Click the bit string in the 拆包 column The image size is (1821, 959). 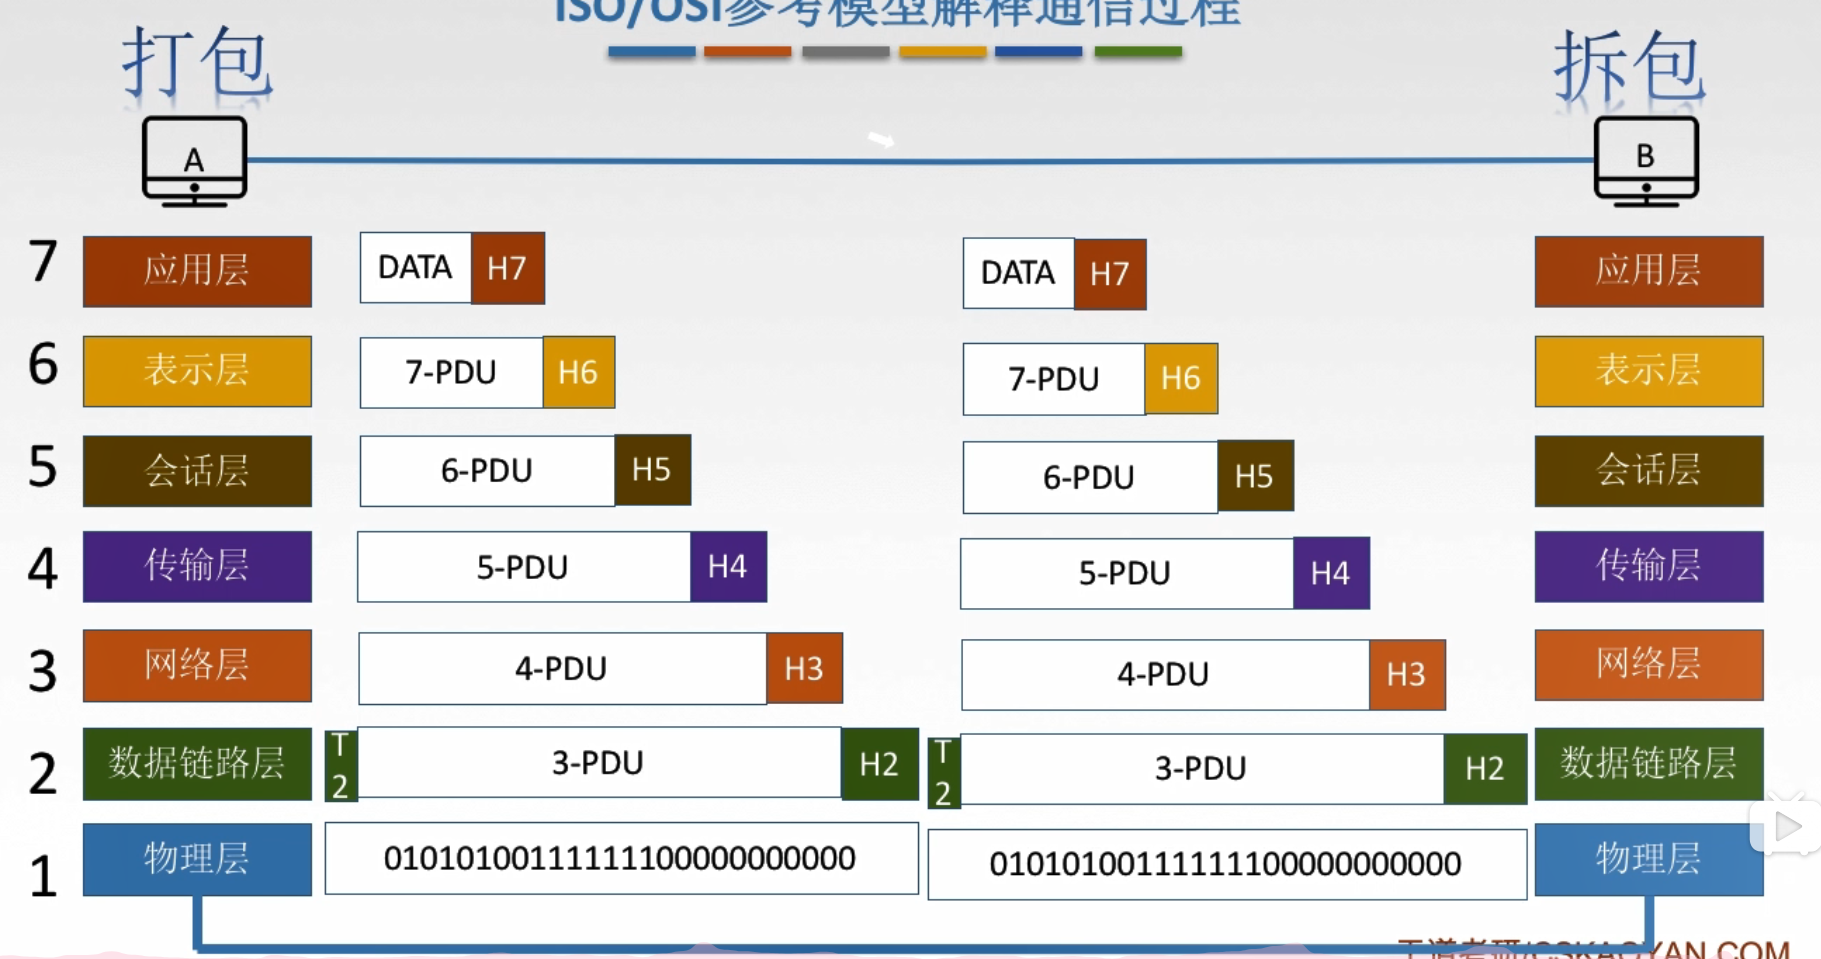1227,864
